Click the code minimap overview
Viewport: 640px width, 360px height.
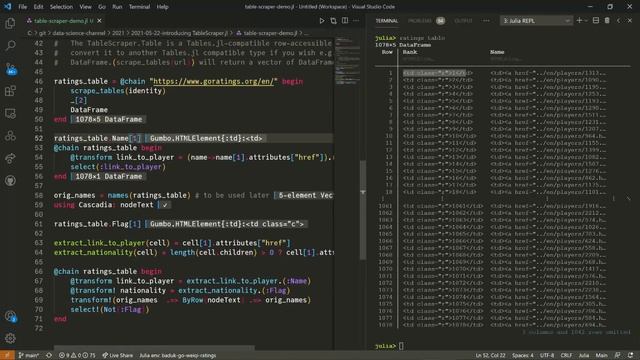[x=348, y=61]
